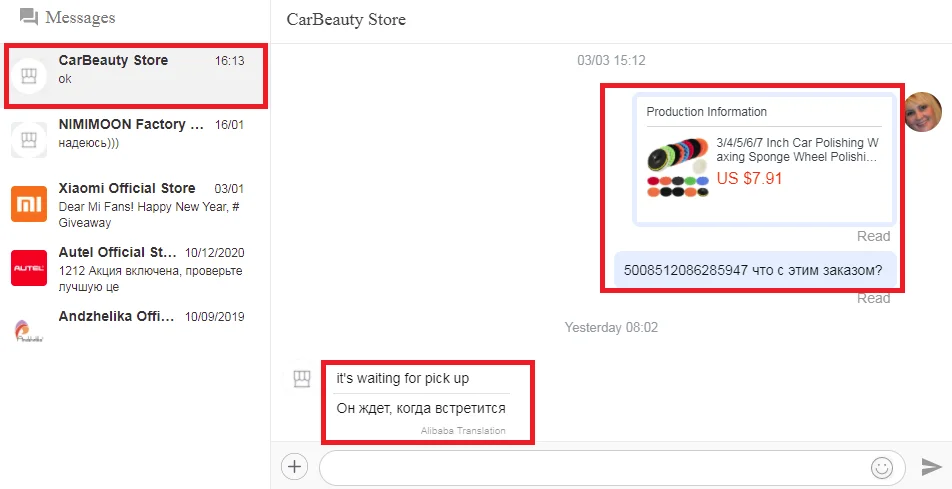
Task: Click the NIMIMOON Factory shop avatar icon
Action: coord(29,140)
